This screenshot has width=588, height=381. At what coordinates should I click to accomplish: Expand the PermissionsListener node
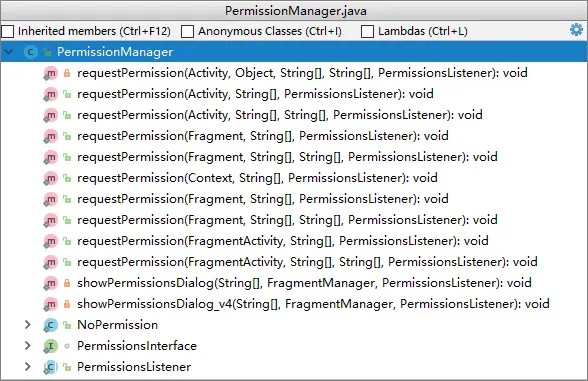27,367
